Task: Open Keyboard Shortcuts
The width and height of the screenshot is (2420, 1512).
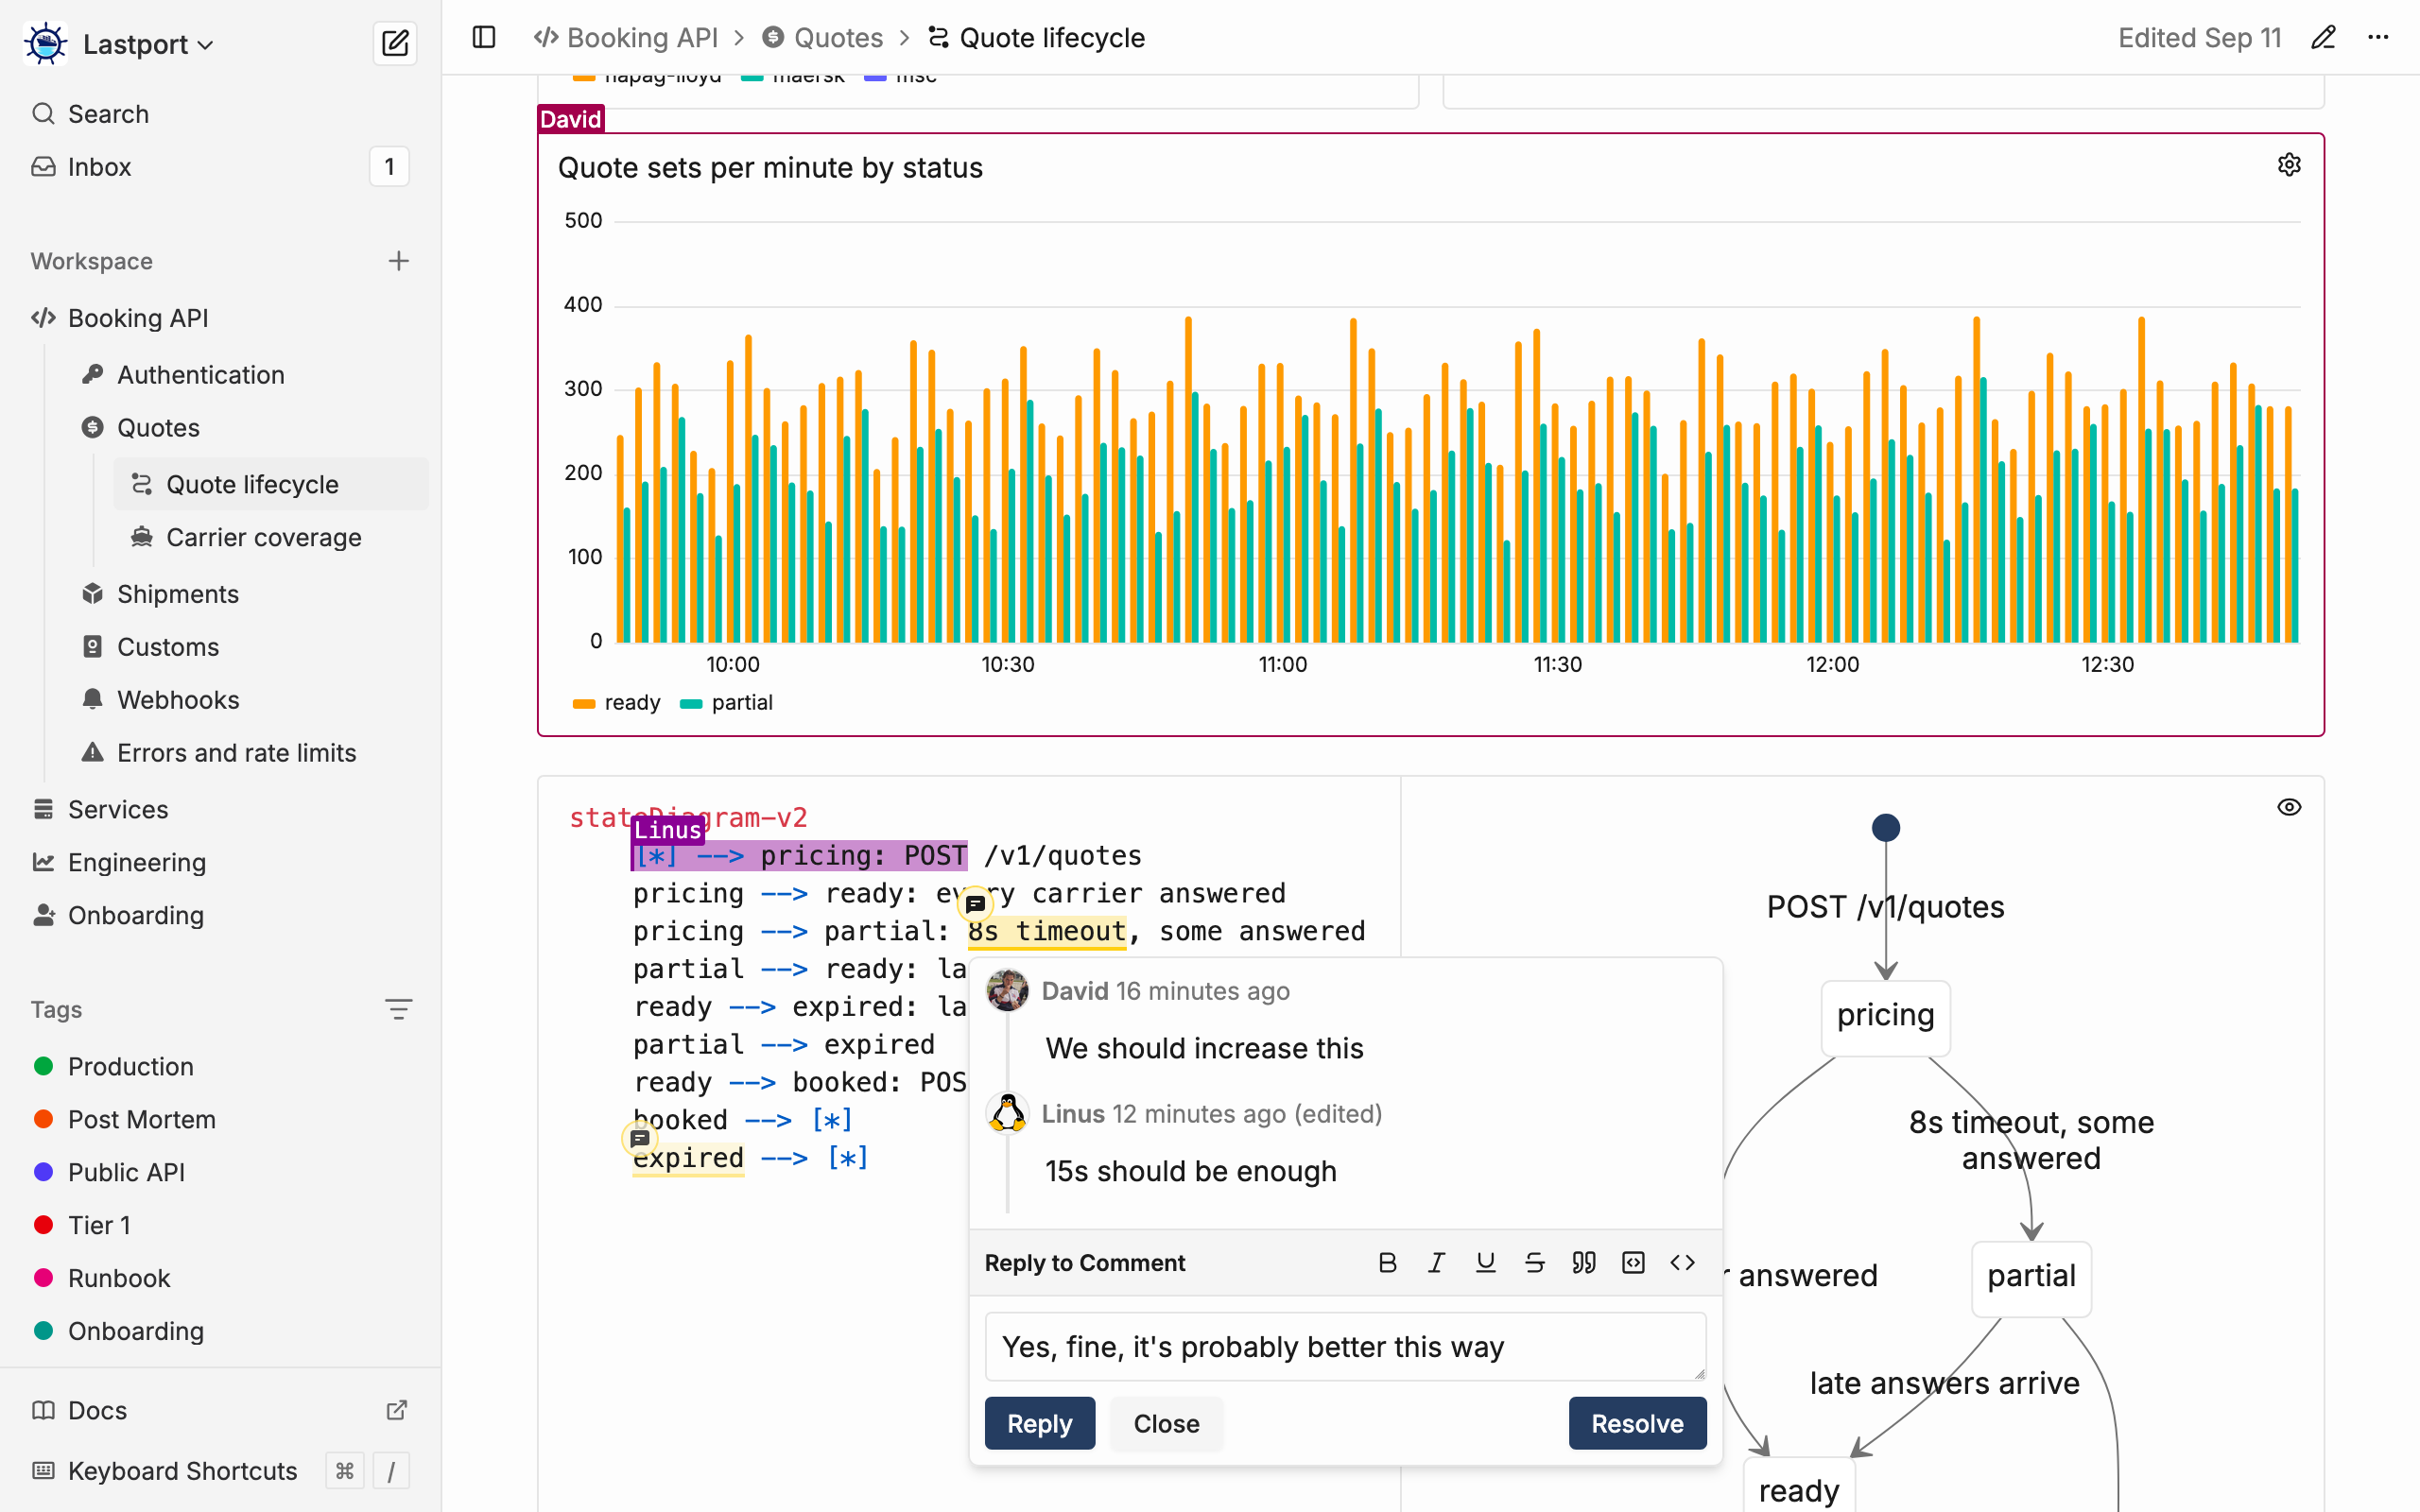Action: pyautogui.click(x=220, y=1471)
